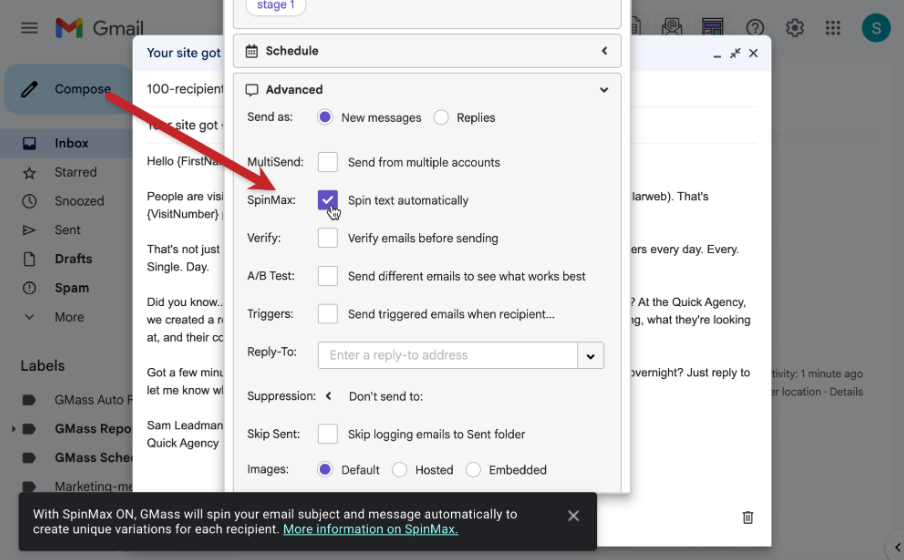Click the Compose button
This screenshot has height=560, width=904.
click(68, 89)
